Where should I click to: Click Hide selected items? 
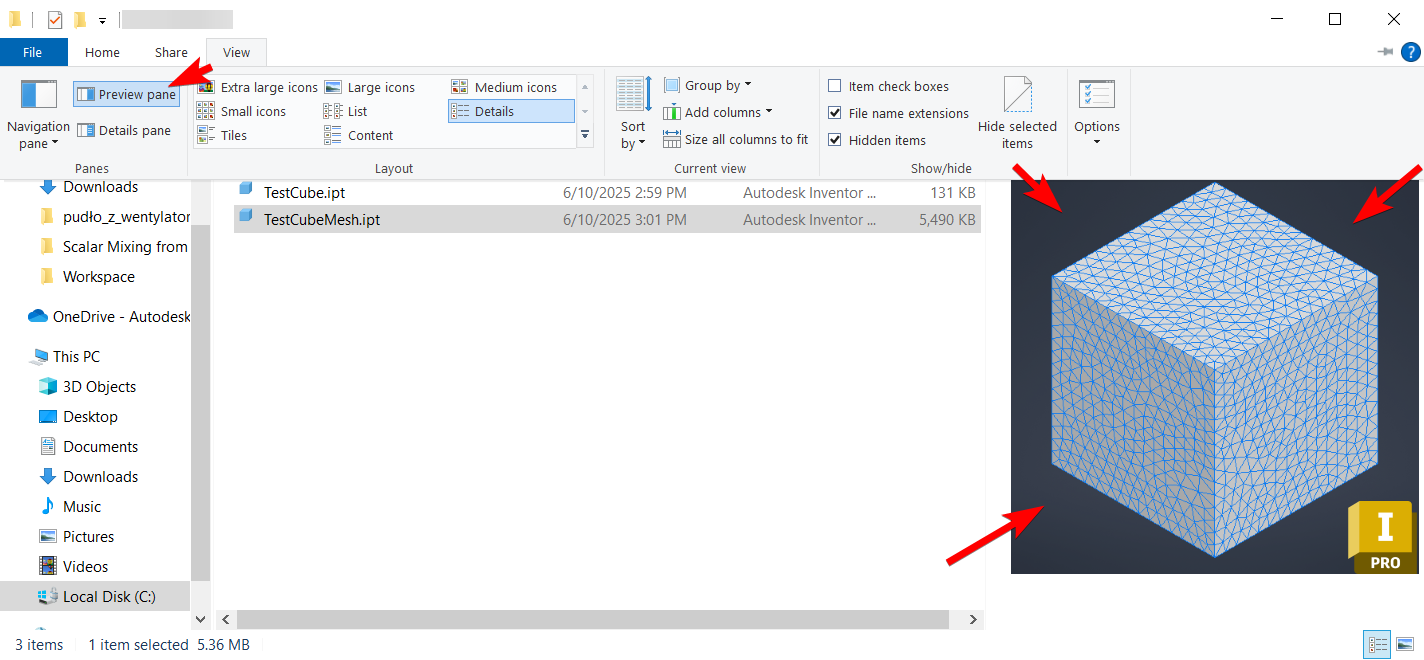(x=1018, y=113)
